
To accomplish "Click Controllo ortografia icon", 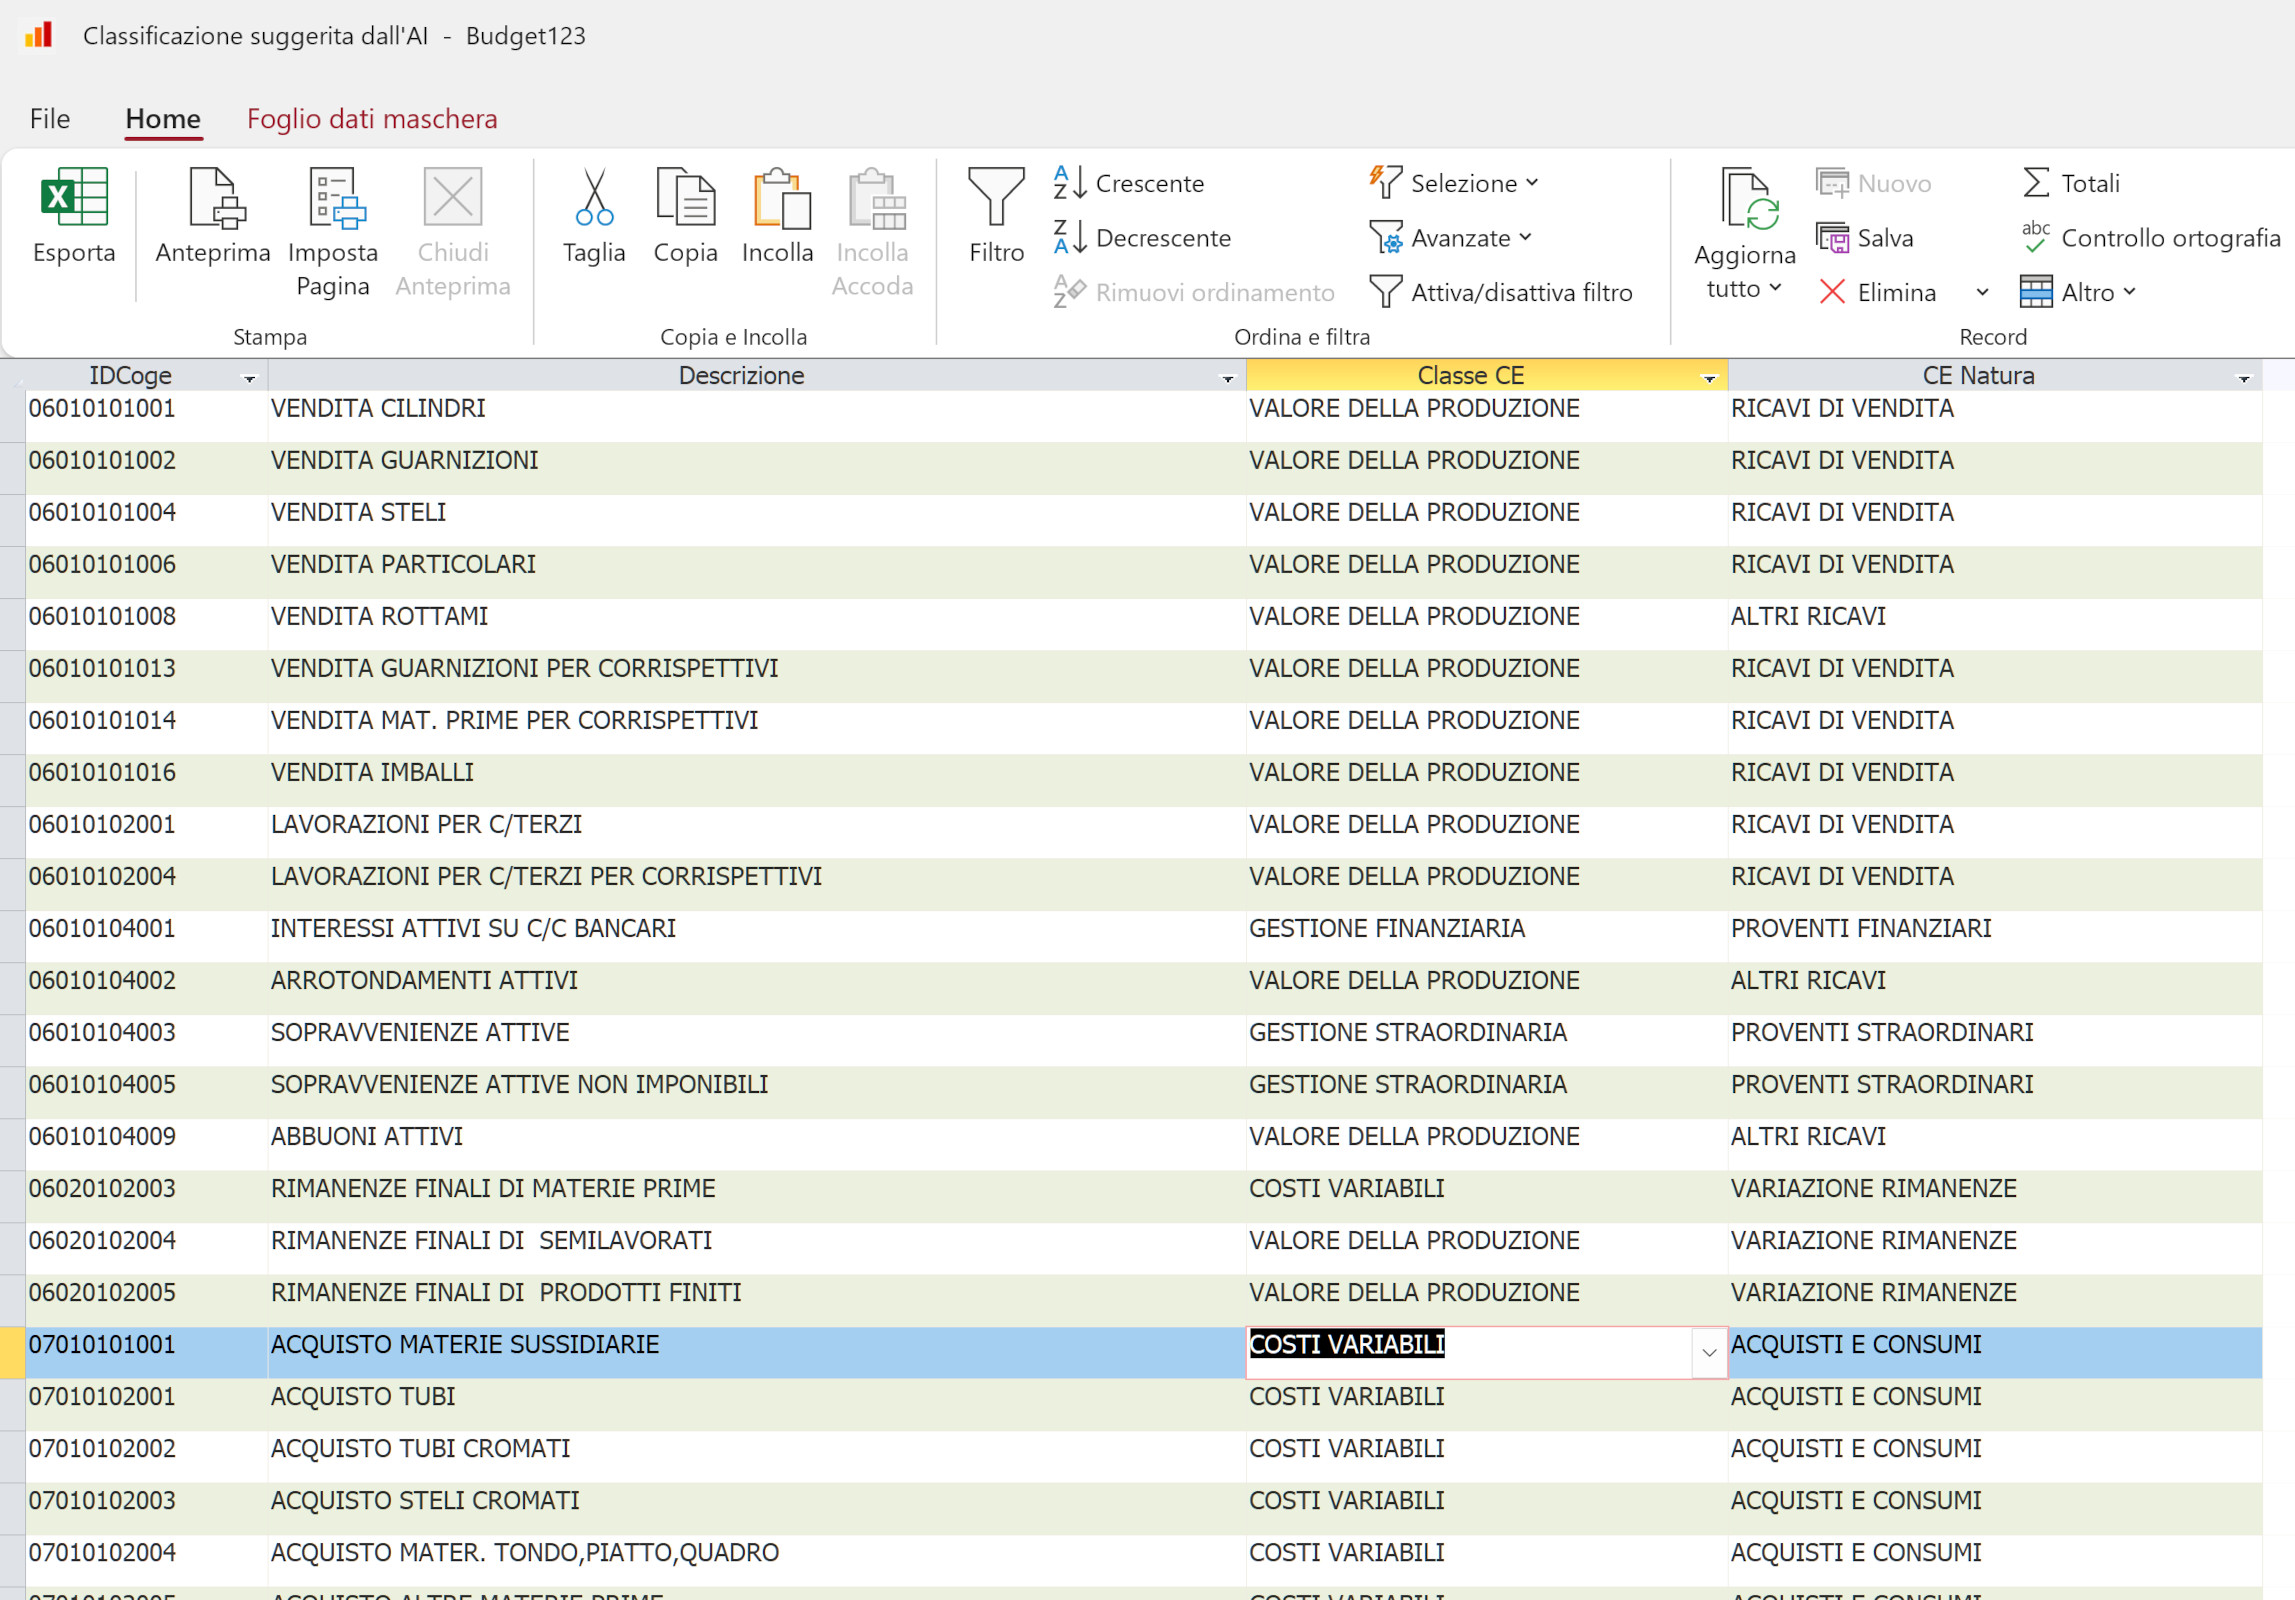I will pyautogui.click(x=2036, y=238).
